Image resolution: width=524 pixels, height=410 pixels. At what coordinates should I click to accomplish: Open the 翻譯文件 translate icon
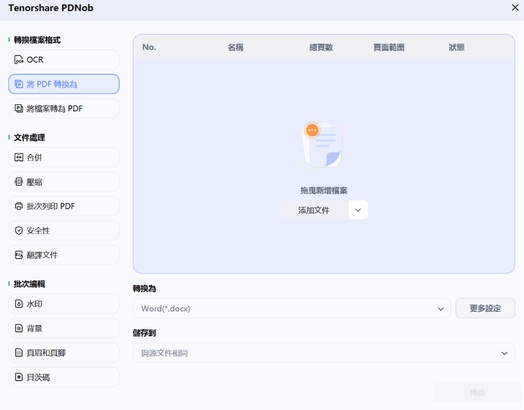[x=19, y=255]
